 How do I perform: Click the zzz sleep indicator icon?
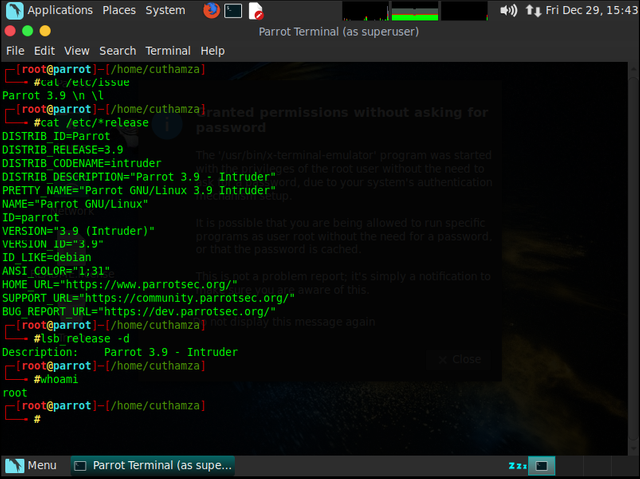pyautogui.click(x=517, y=466)
